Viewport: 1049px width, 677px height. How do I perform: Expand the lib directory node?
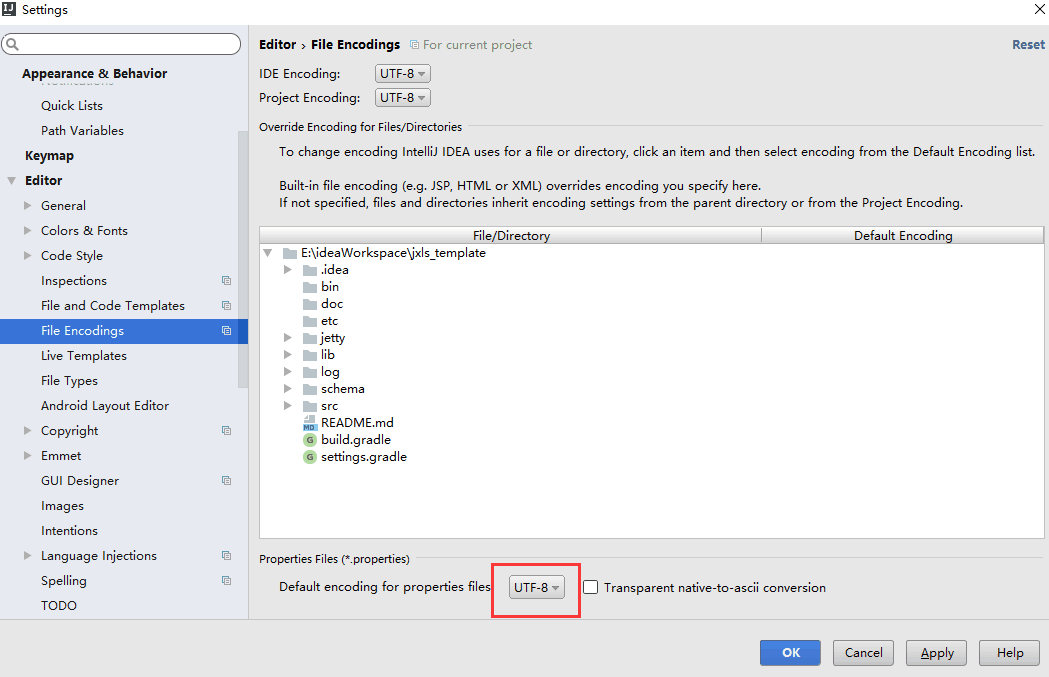(x=288, y=355)
